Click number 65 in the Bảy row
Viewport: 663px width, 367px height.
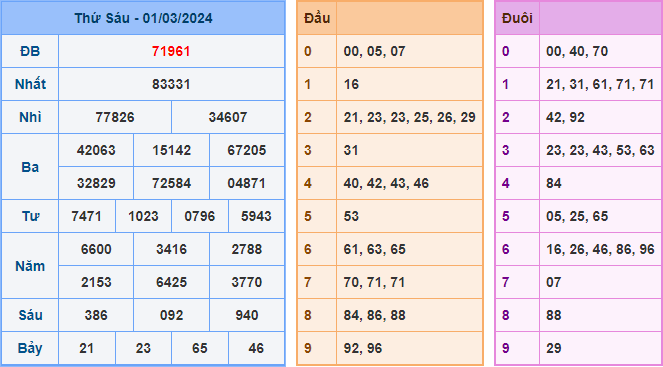pyautogui.click(x=200, y=348)
